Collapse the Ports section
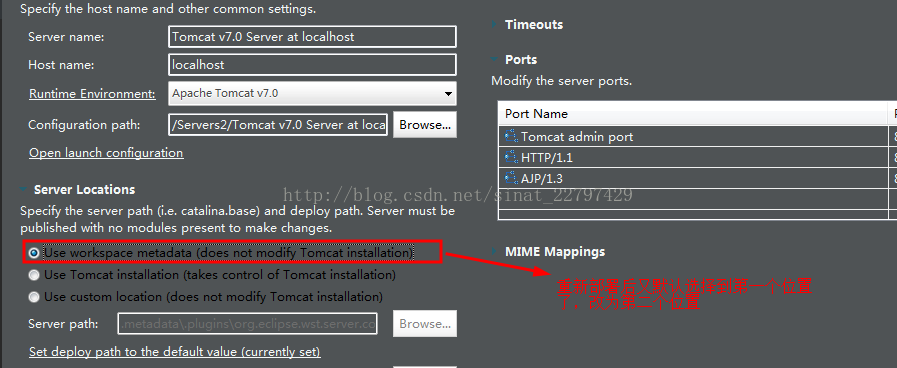Image resolution: width=897 pixels, height=368 pixels. 494,60
